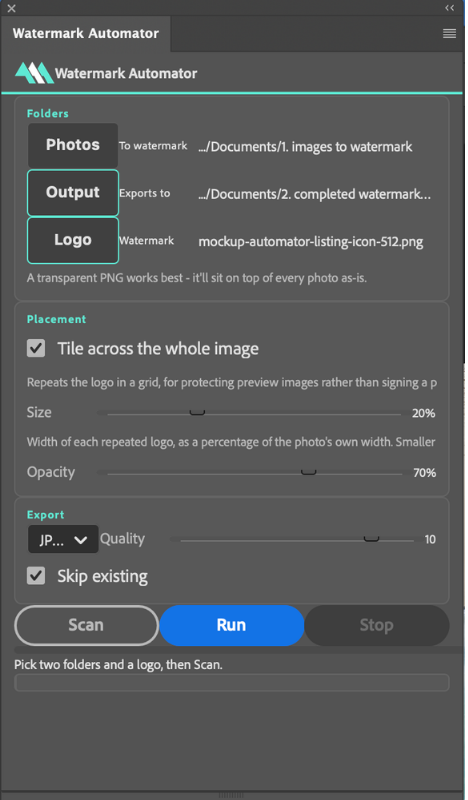Screen dimensions: 468x800
Task: Click the Scan button
Action: [x=86, y=625]
